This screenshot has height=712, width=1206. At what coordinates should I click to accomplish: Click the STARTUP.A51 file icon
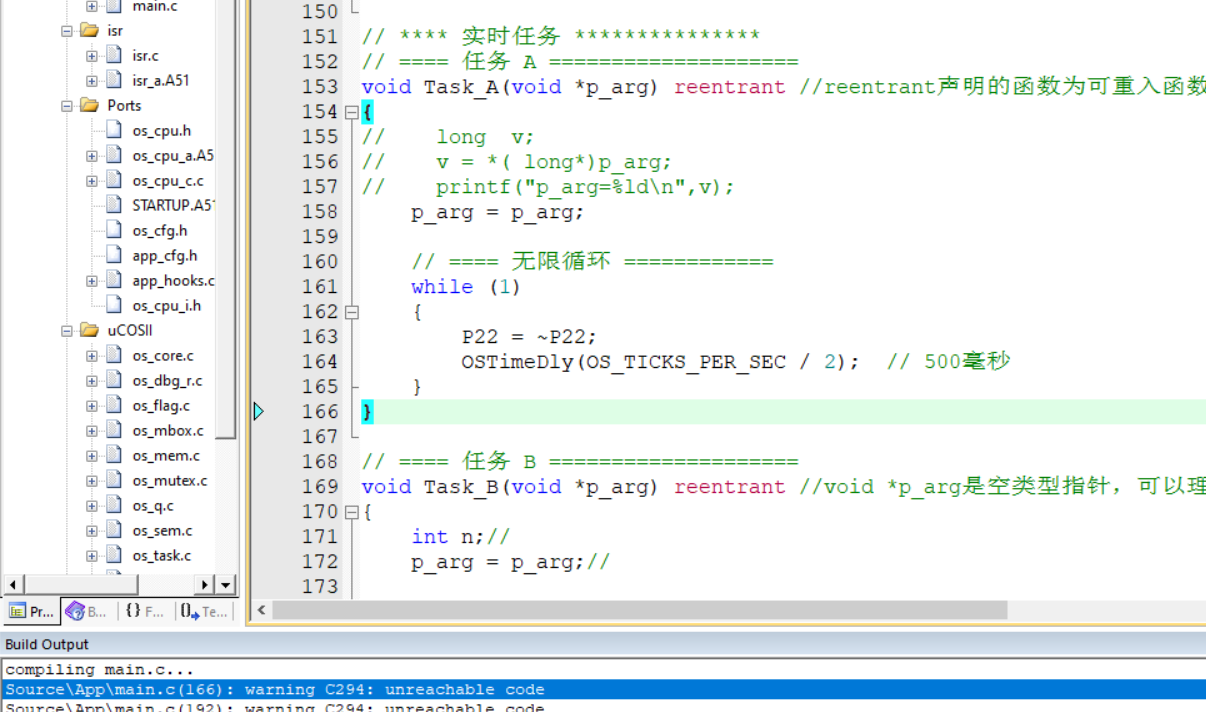tap(113, 206)
